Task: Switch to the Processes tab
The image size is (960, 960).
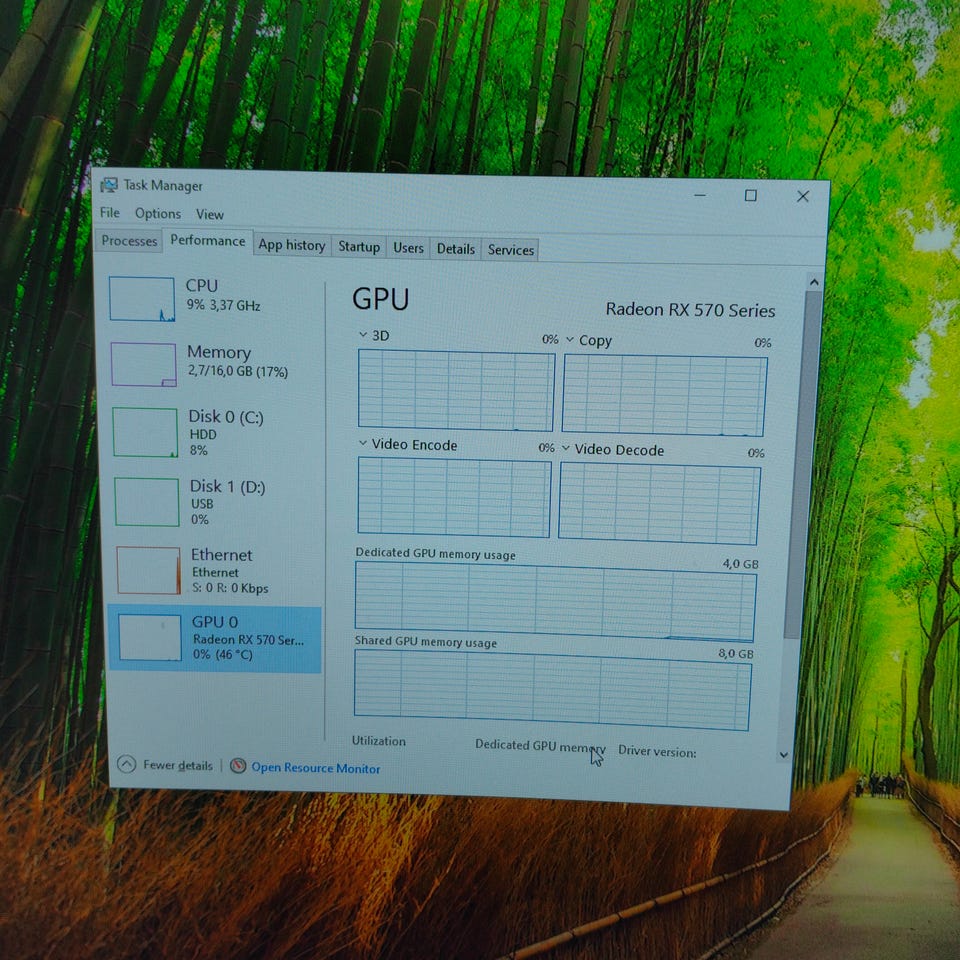Action: [129, 241]
